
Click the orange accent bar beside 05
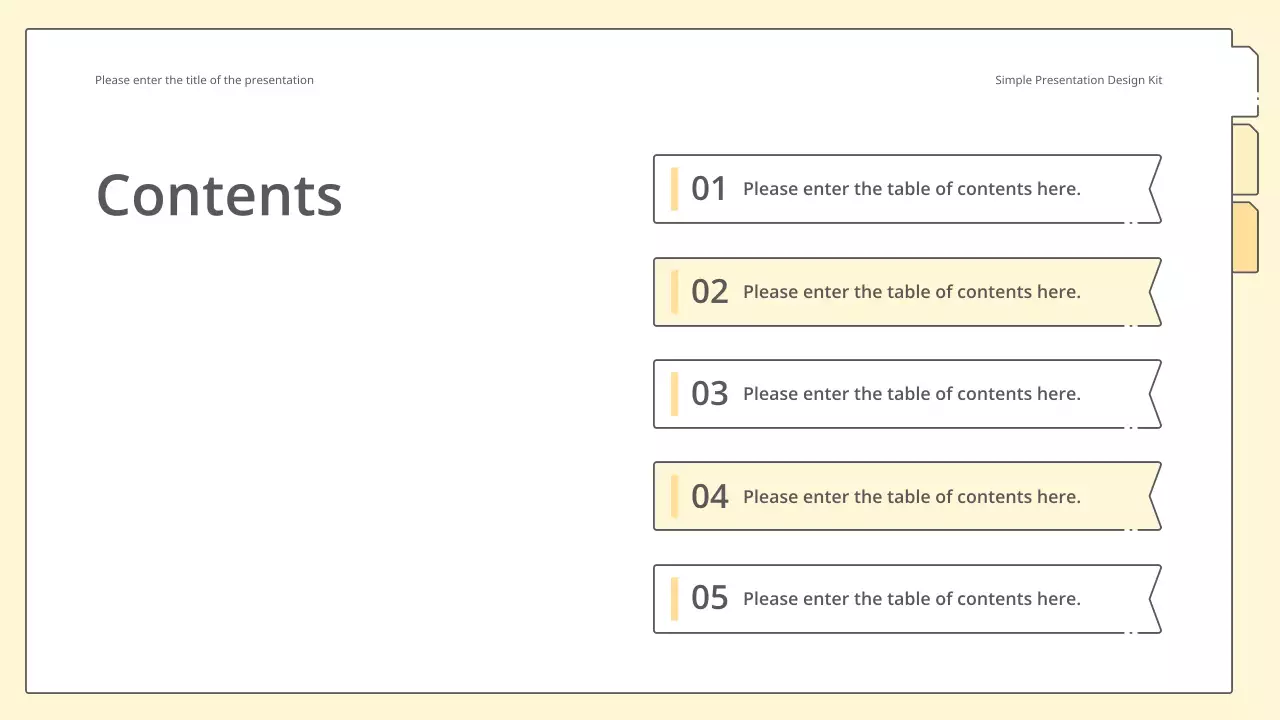(x=675, y=599)
